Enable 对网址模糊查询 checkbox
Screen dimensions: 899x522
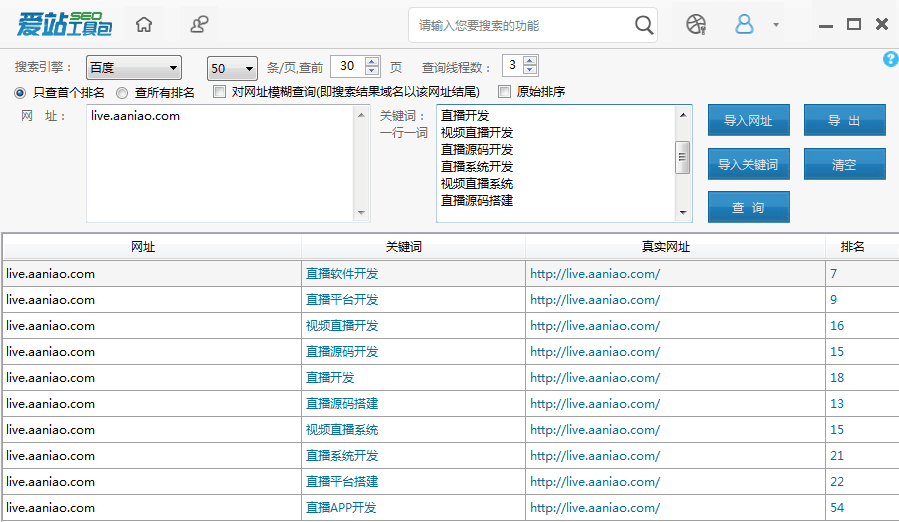219,92
